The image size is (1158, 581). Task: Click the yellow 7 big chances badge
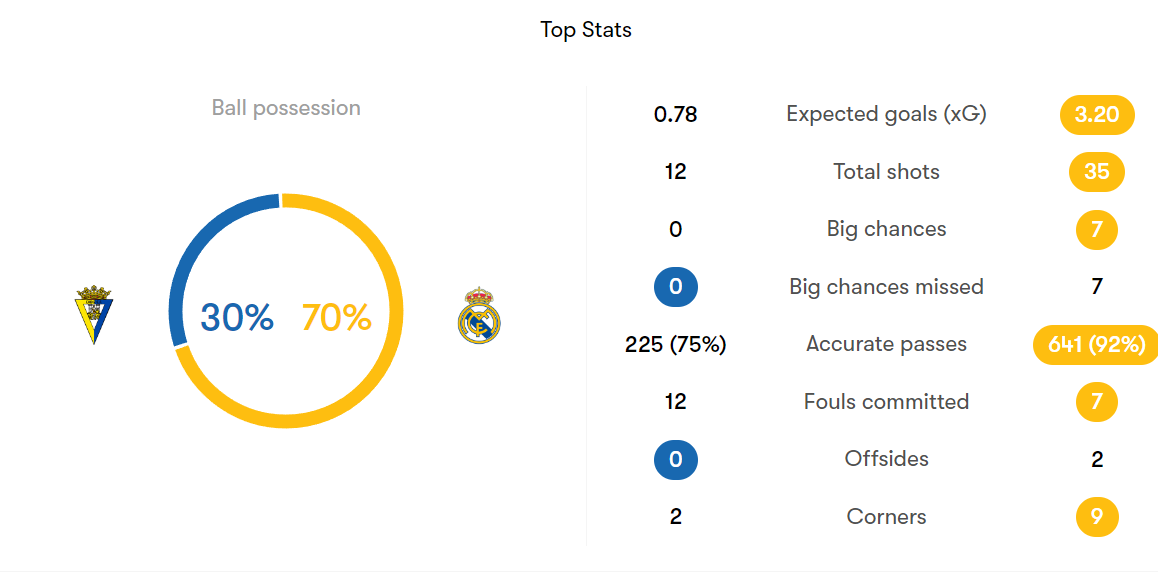pos(1097,230)
